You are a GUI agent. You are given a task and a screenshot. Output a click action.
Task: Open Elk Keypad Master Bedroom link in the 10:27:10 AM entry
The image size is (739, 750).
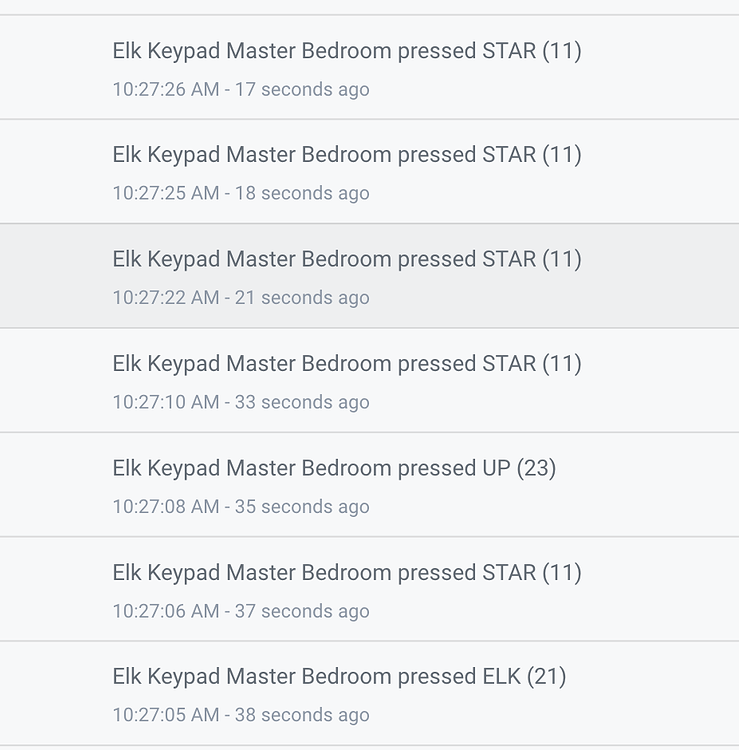click(x=251, y=364)
